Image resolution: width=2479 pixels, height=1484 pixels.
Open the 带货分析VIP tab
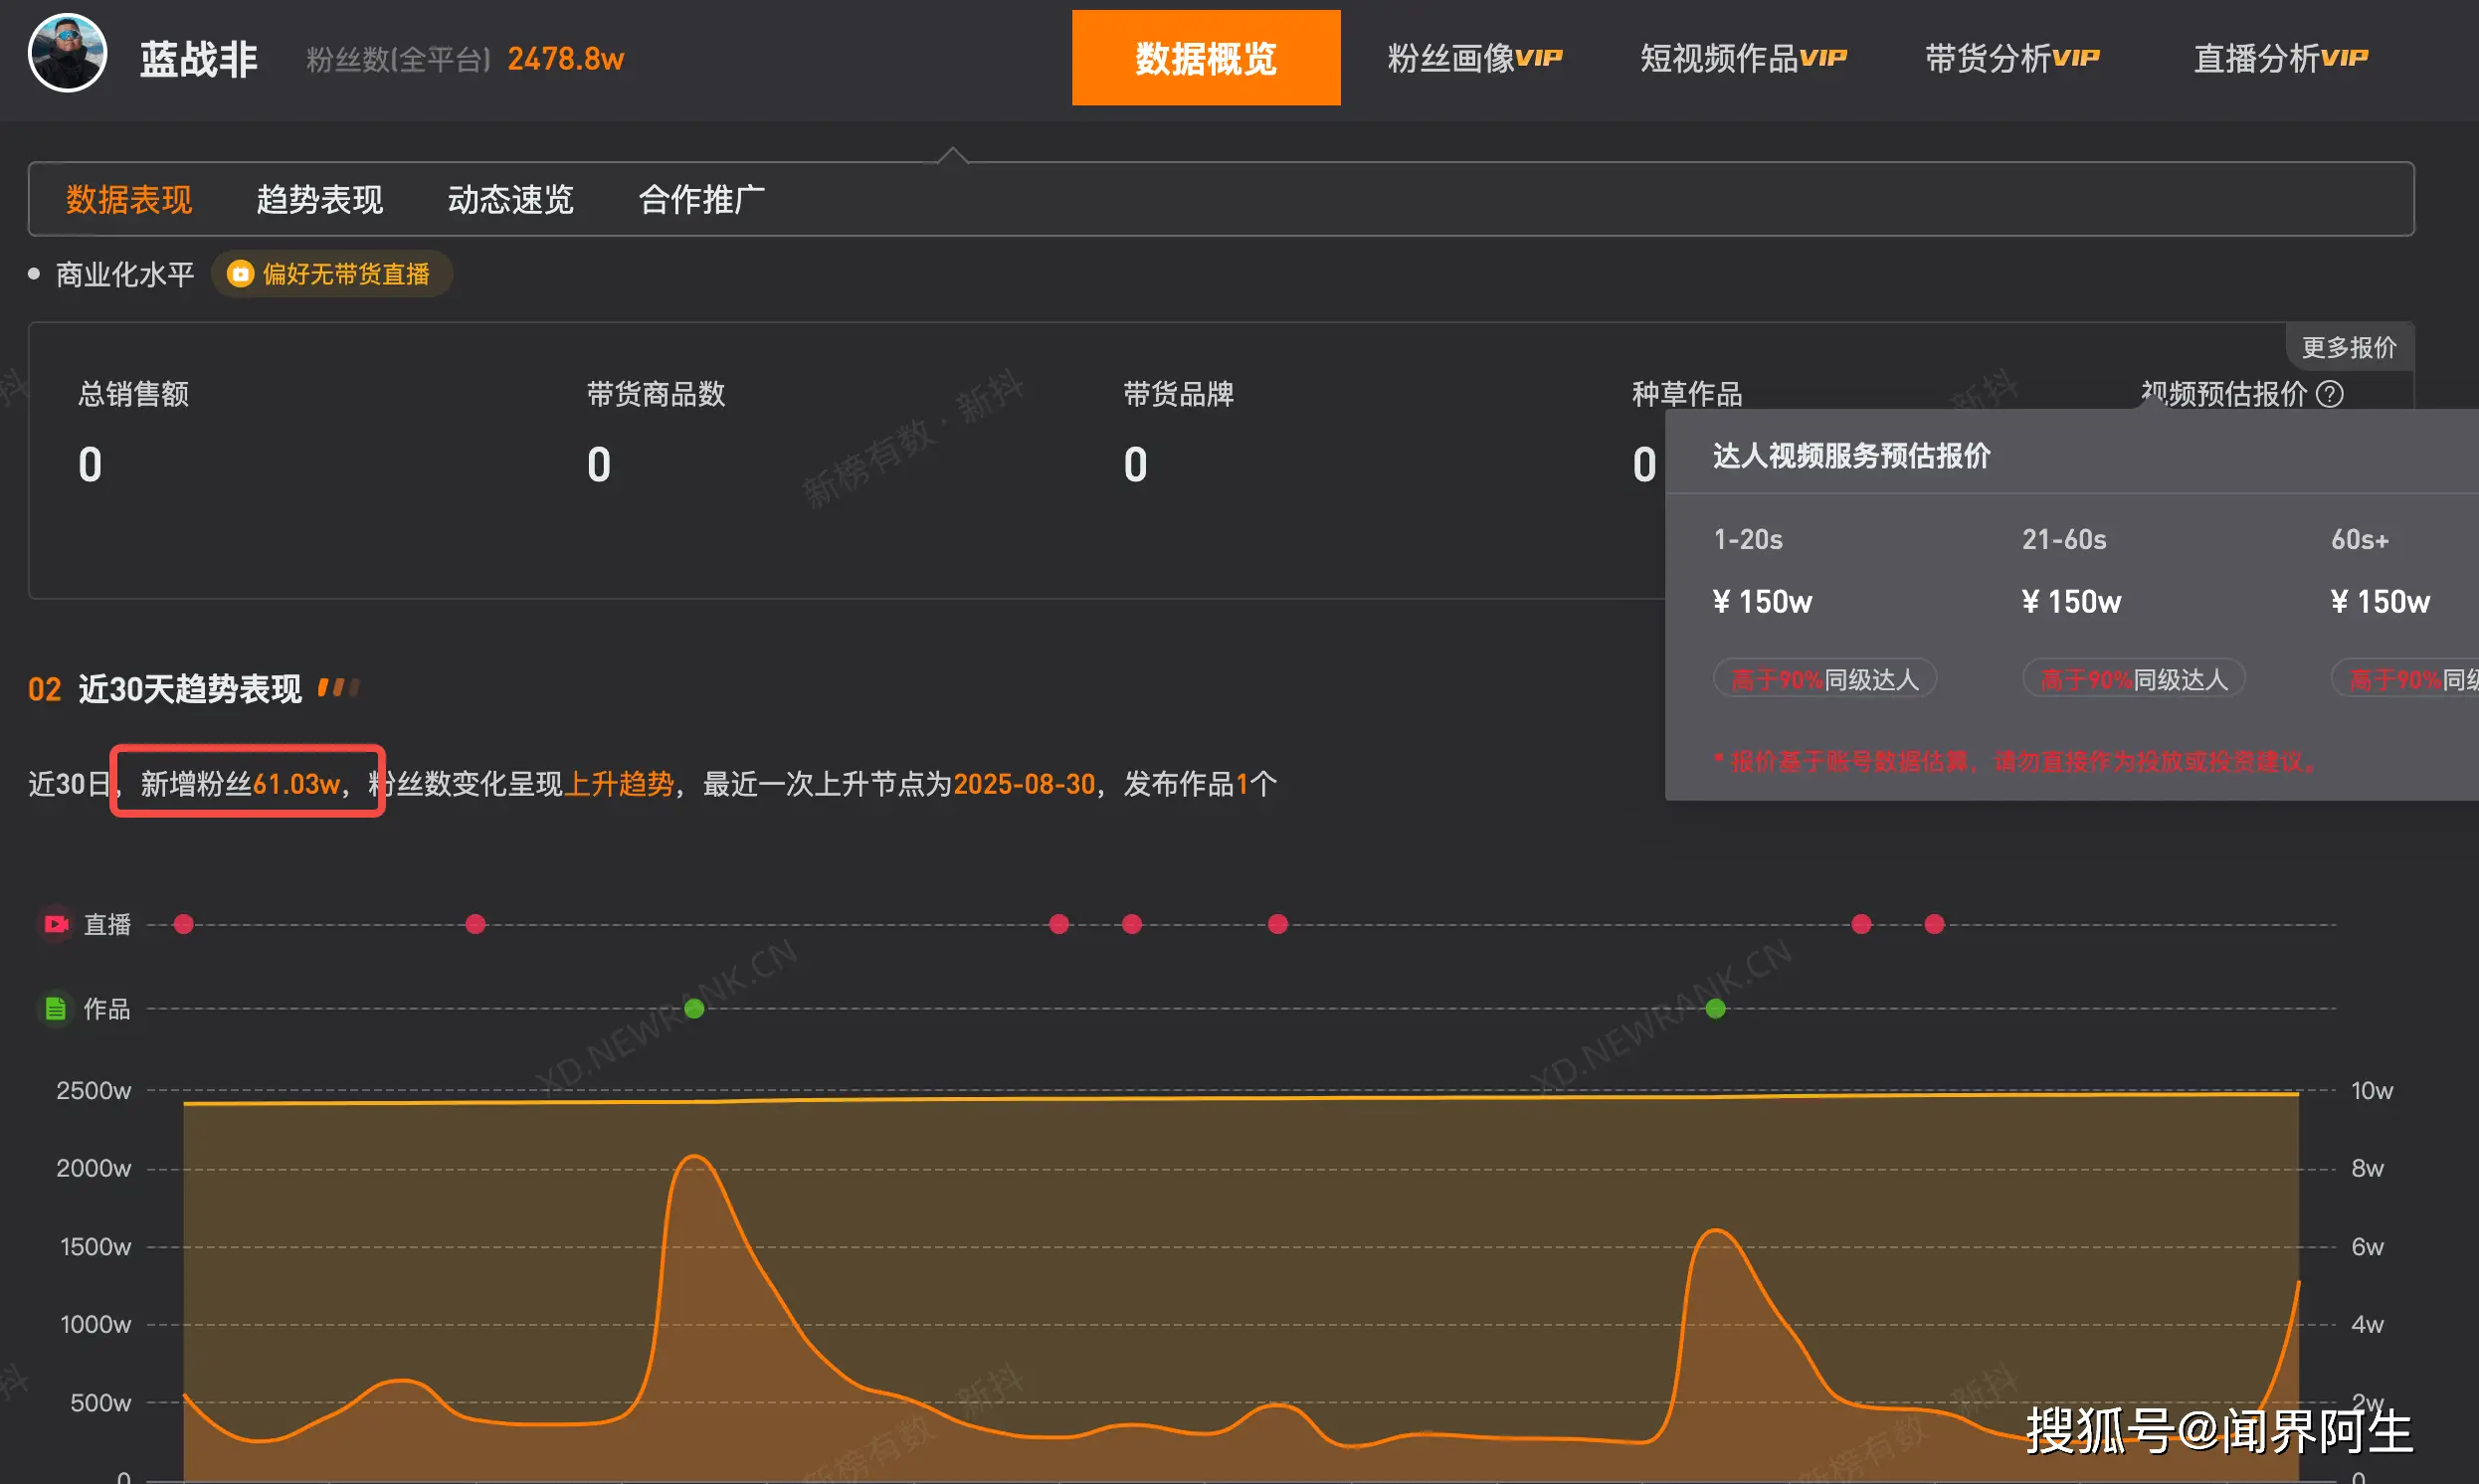(2011, 57)
